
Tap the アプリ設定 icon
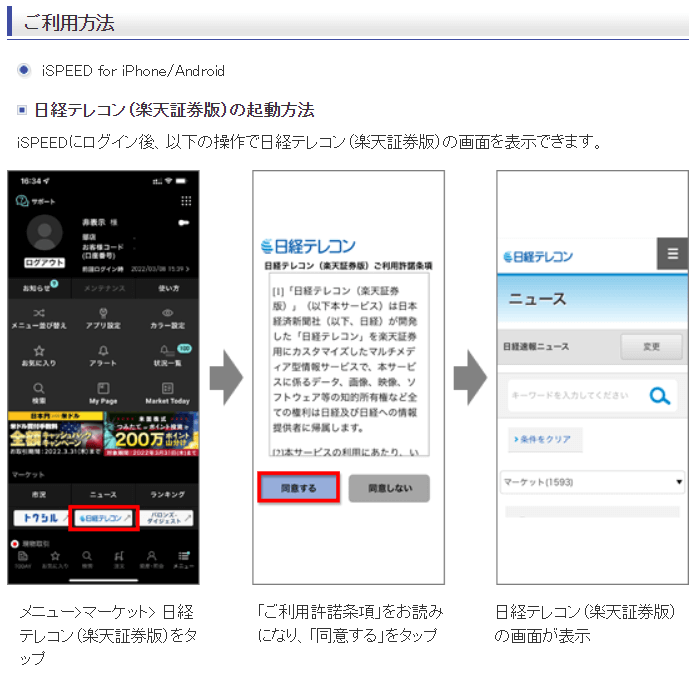point(104,313)
